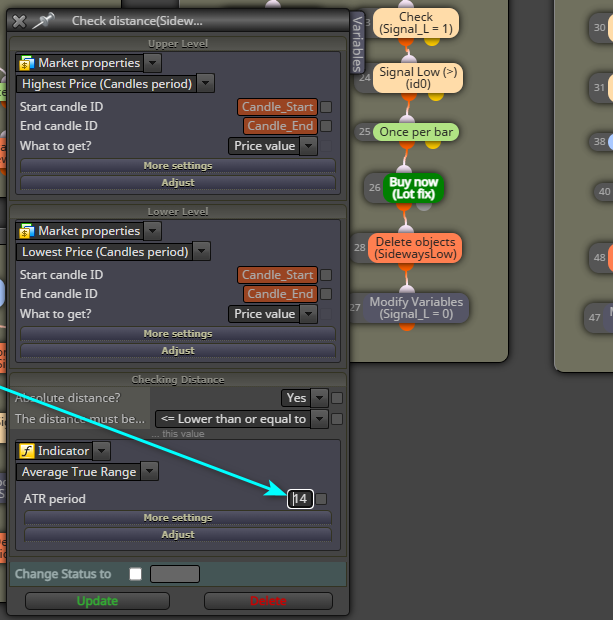Tick the Lower Level Start candle ID checkbox
613x620 pixels.
(326, 275)
